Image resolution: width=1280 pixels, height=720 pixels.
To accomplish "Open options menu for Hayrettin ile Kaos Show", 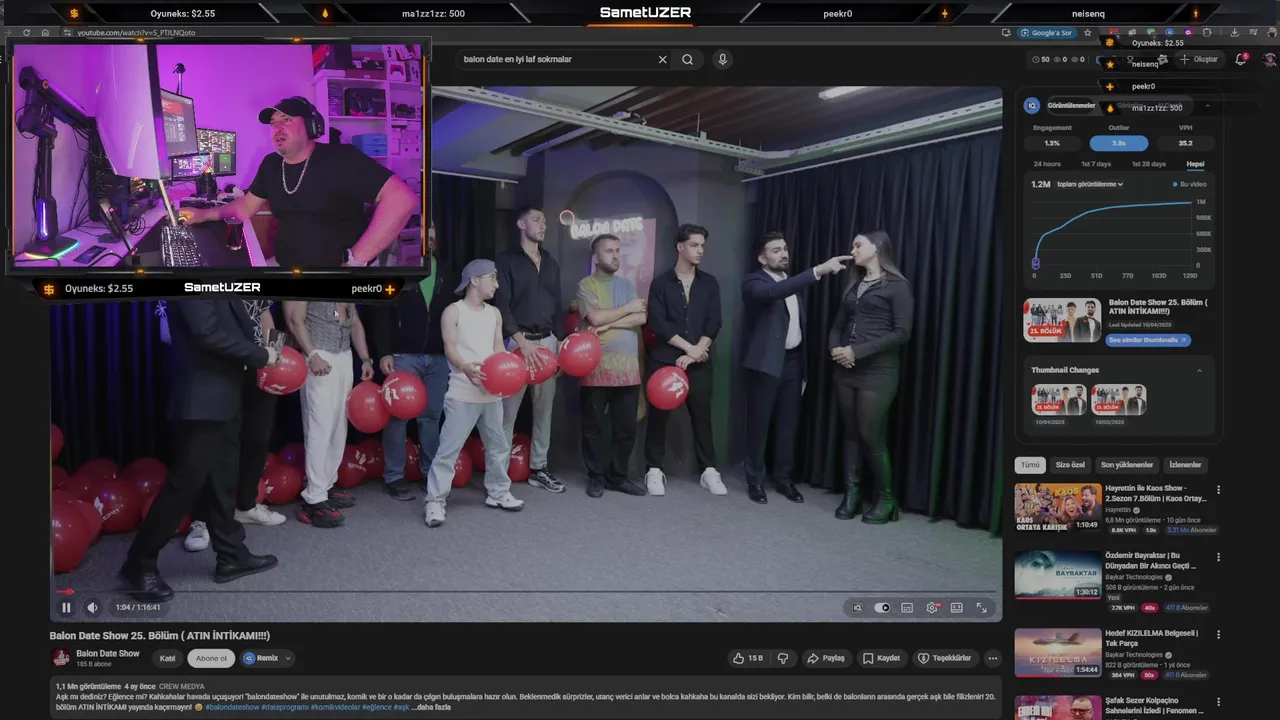I will pos(1218,490).
